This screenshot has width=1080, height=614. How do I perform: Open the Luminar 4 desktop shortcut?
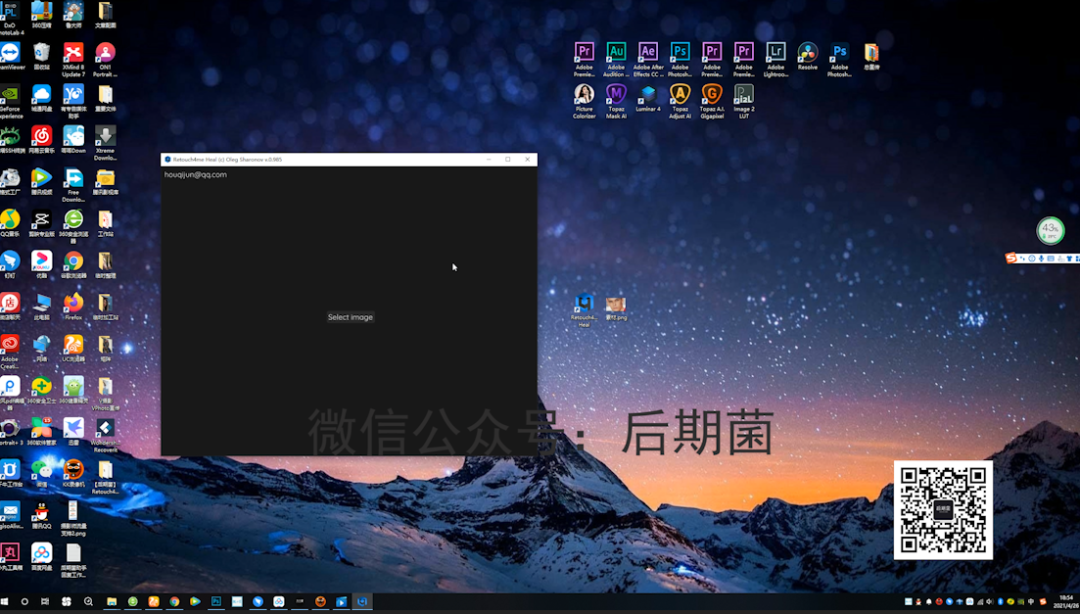(x=648, y=94)
